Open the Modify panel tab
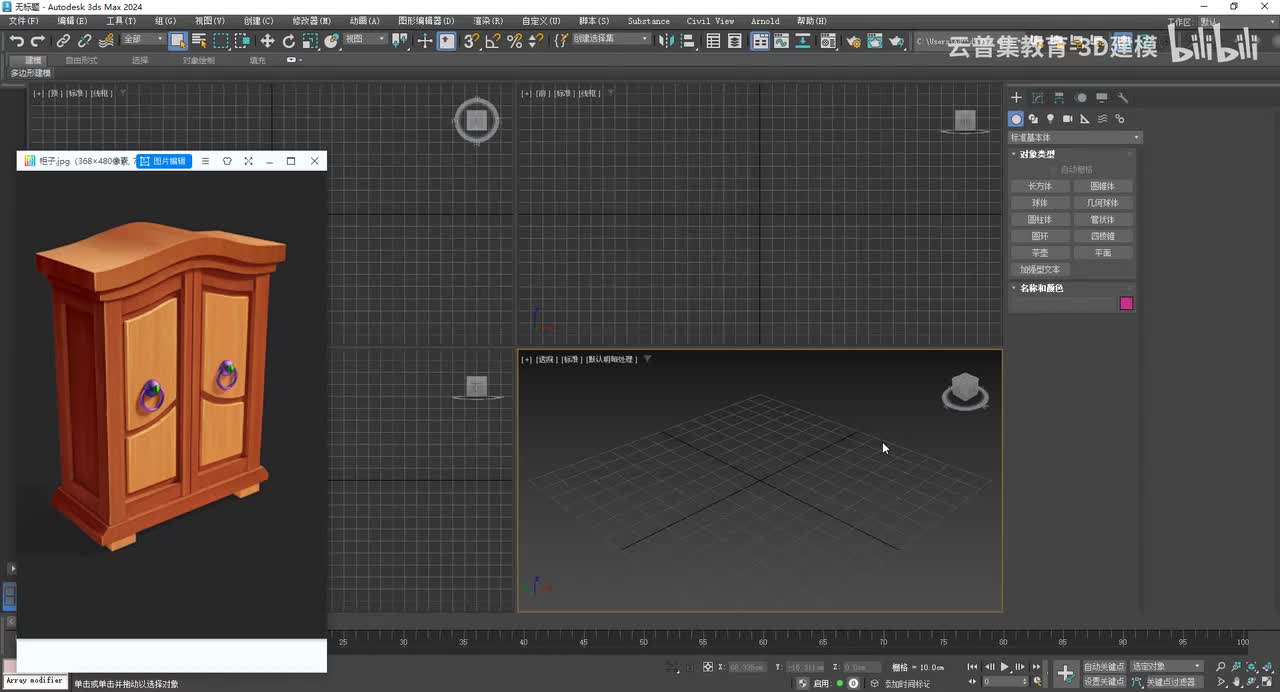The width and height of the screenshot is (1280, 692). click(x=1037, y=98)
